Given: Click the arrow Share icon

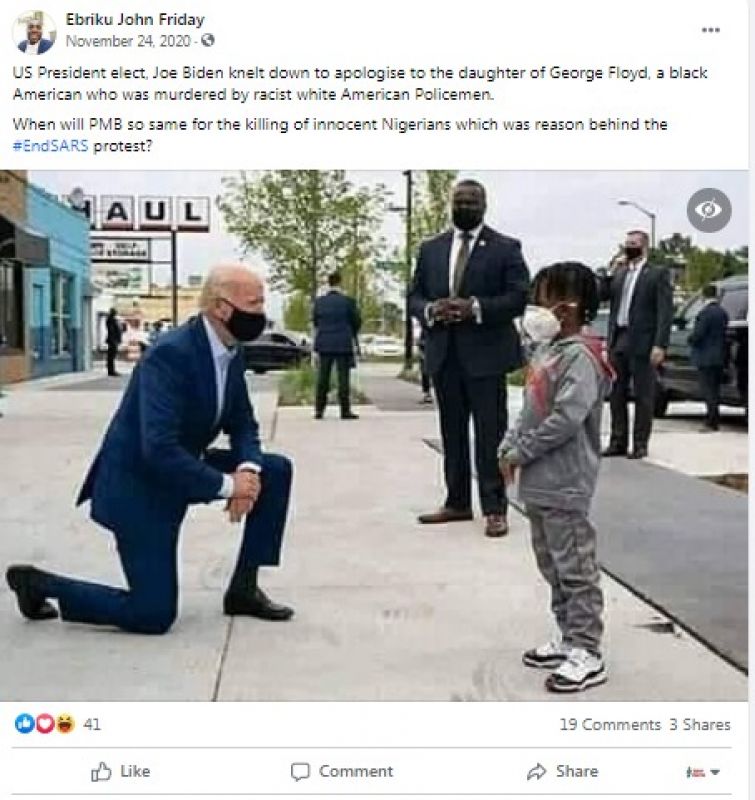Looking at the screenshot, I should pyautogui.click(x=537, y=771).
